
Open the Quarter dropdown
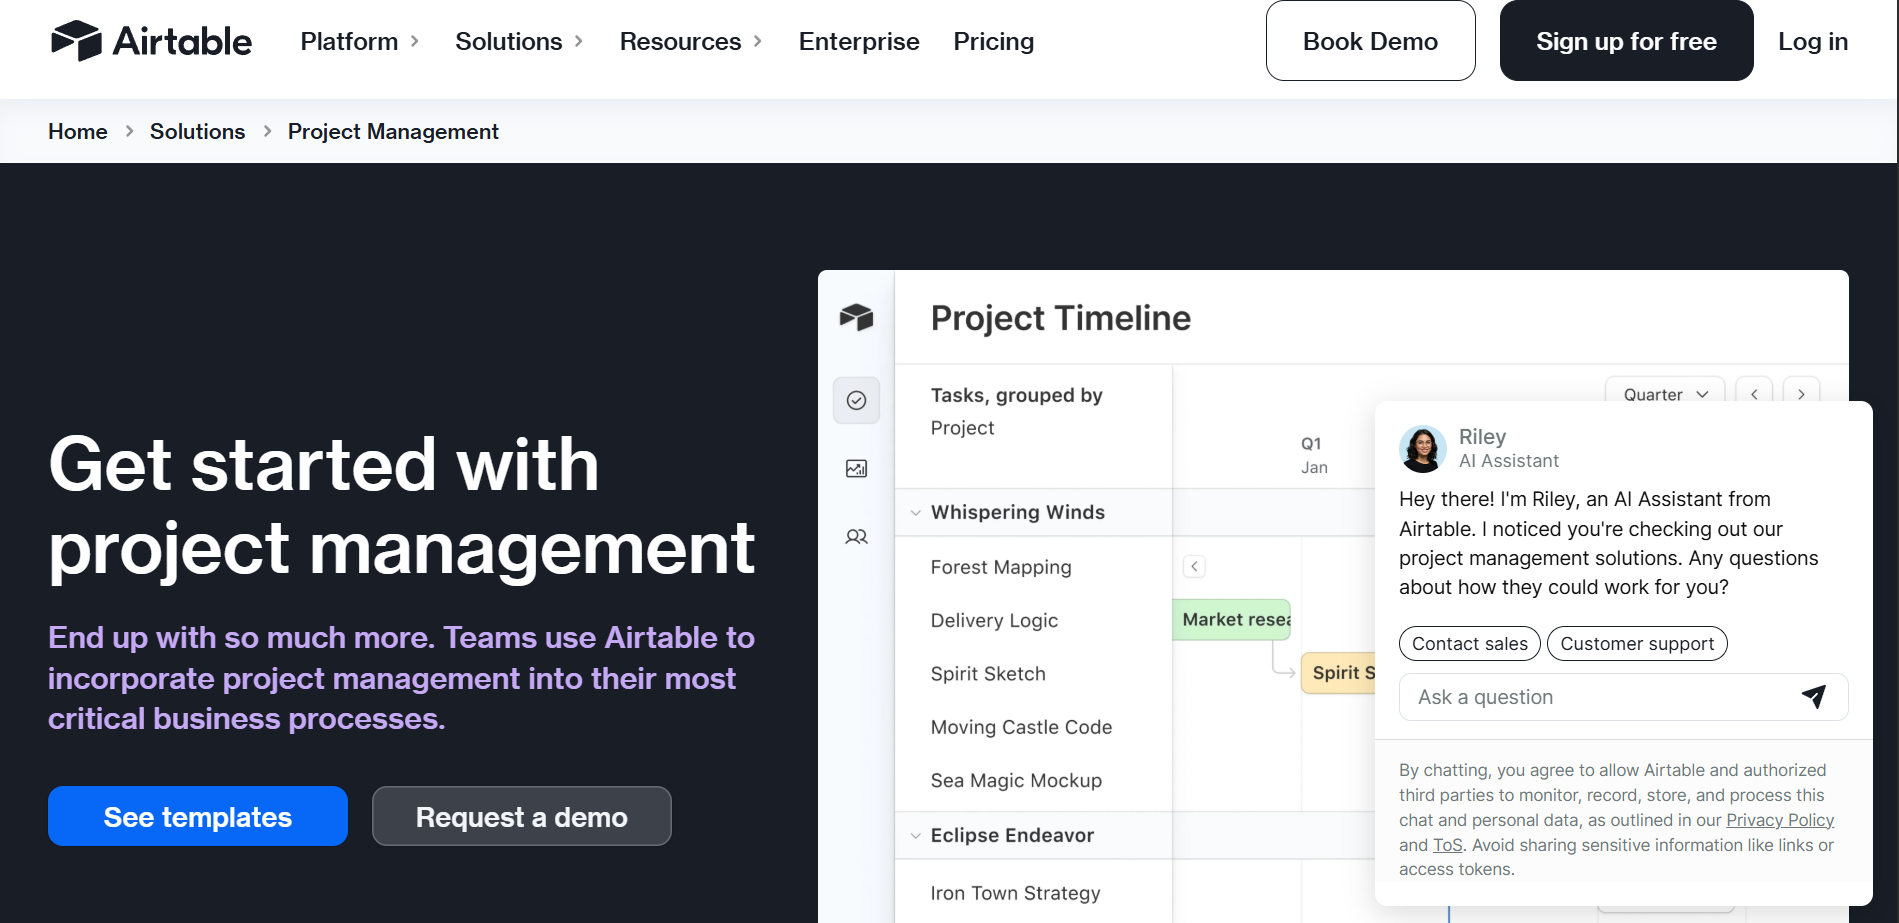(1664, 394)
